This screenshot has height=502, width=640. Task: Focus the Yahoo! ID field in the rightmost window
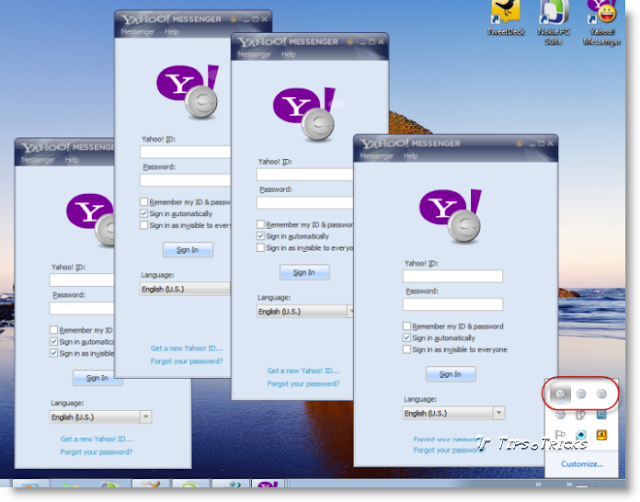click(453, 276)
